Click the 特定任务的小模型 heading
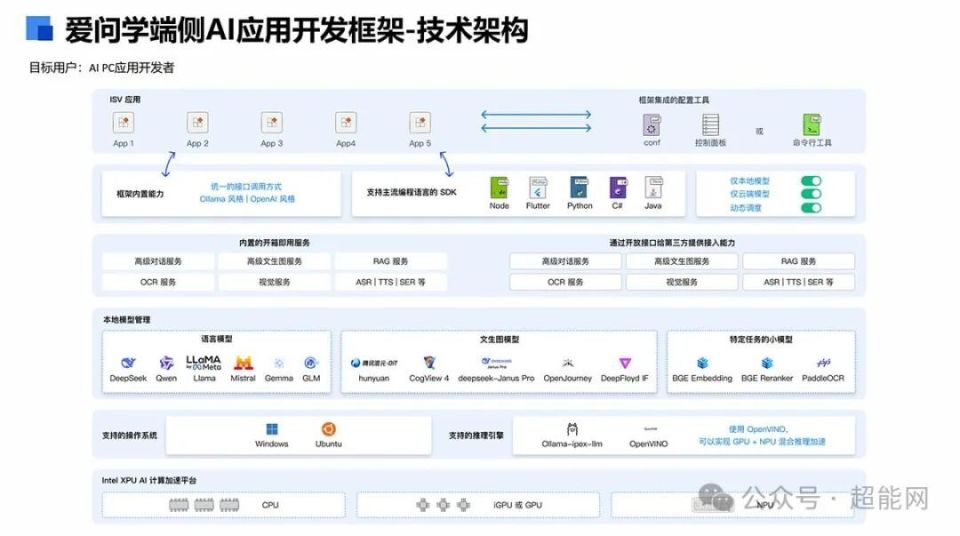The height and width of the screenshot is (536, 960). pyautogui.click(x=761, y=339)
